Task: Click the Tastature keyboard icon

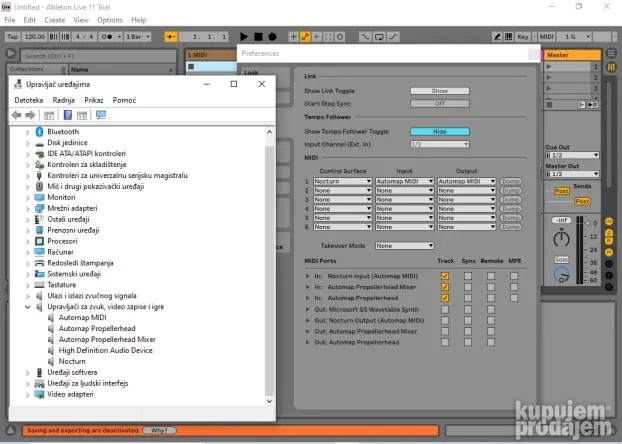Action: pyautogui.click(x=39, y=285)
